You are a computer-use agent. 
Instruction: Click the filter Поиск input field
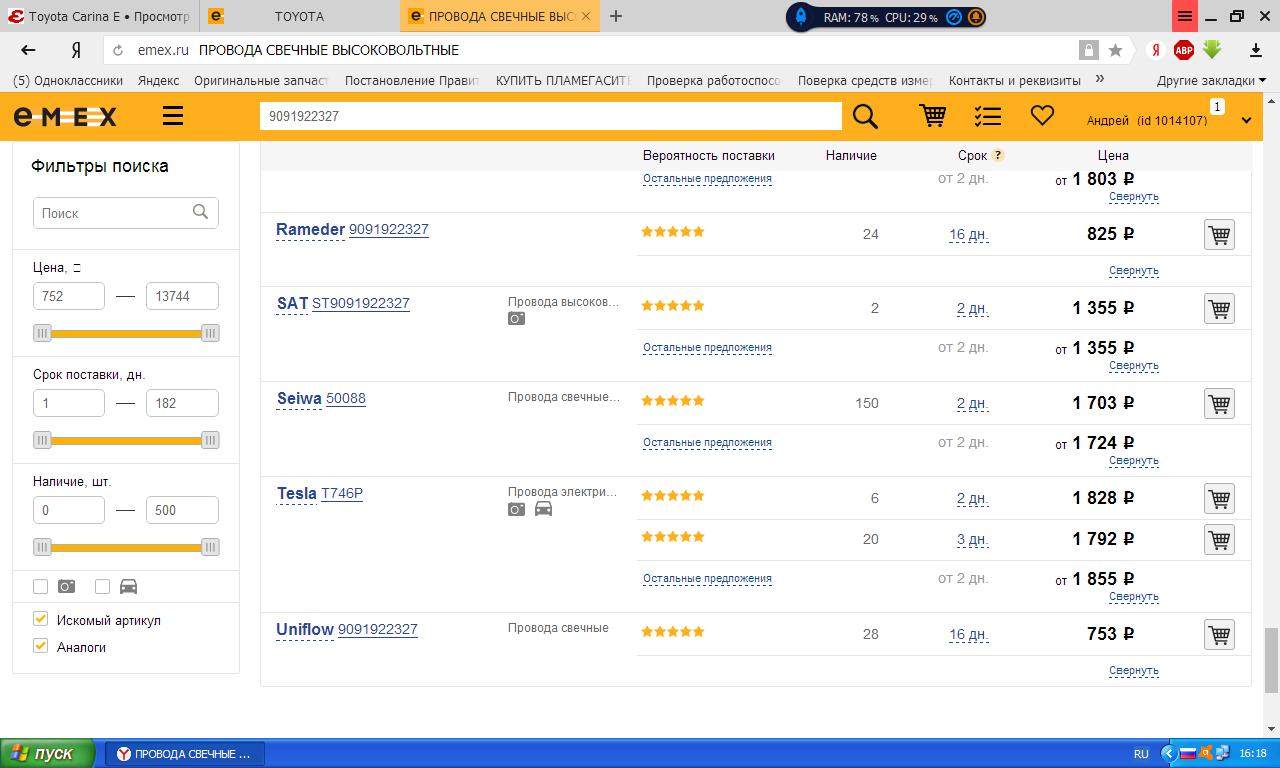(x=112, y=213)
